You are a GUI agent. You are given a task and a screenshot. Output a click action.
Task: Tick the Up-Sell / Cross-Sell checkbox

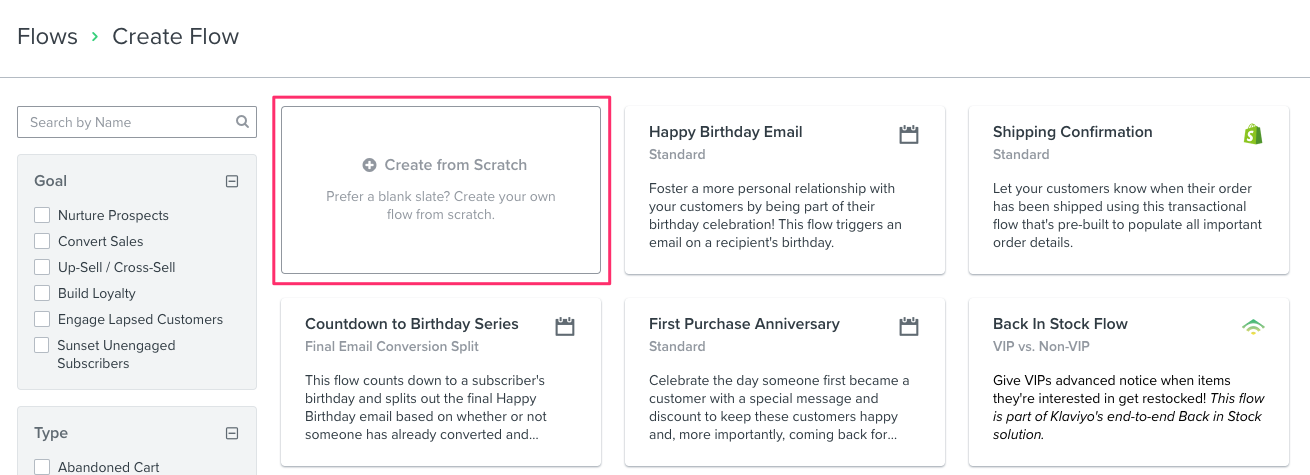pos(42,267)
